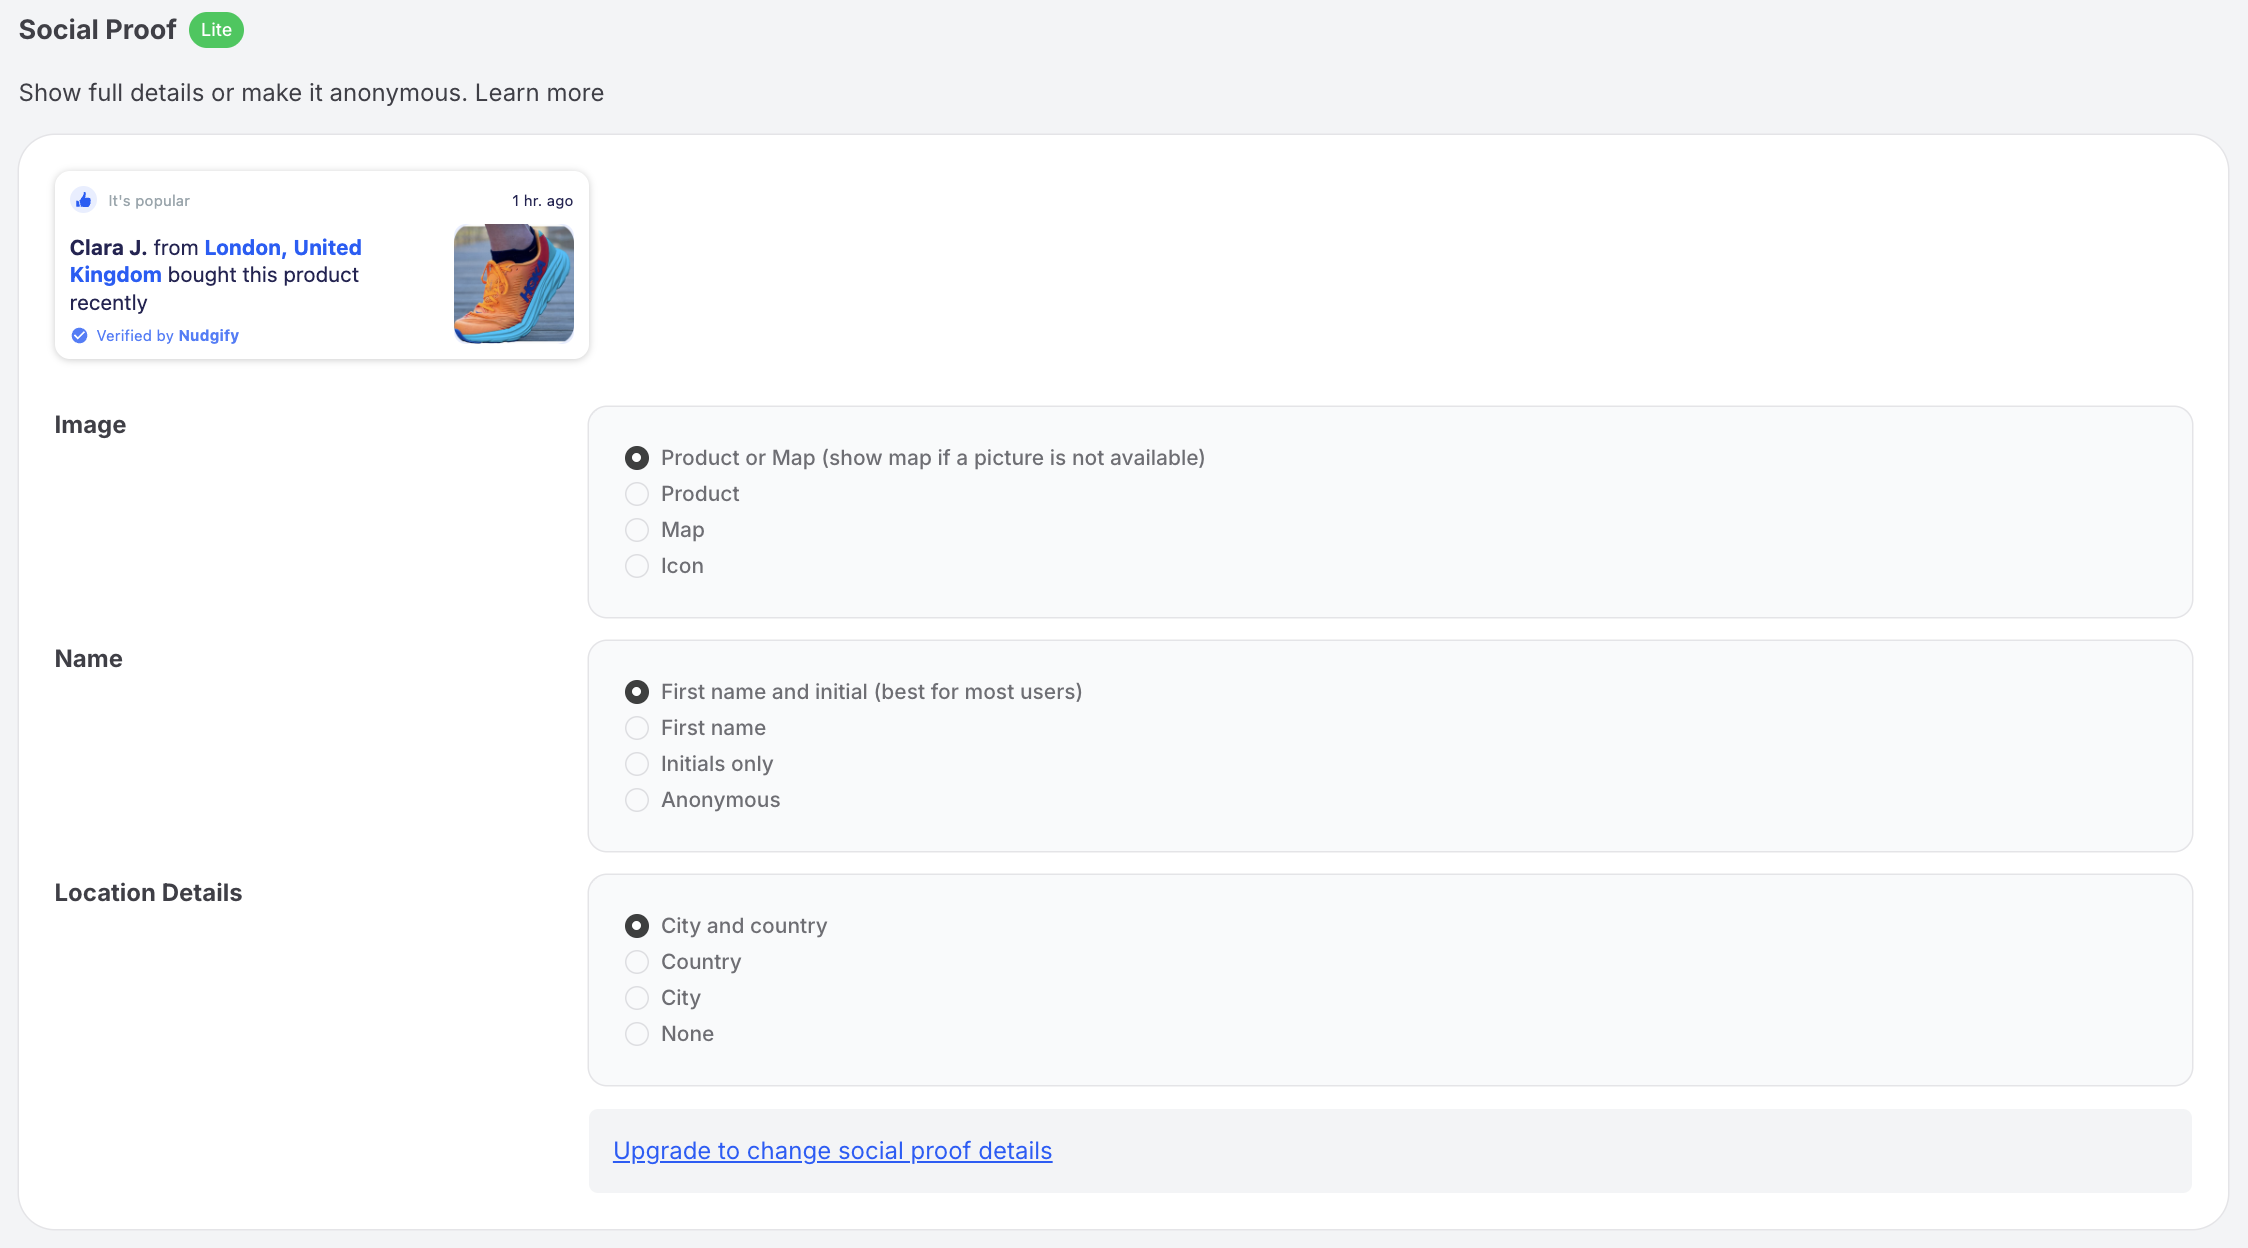
Task: Click the blue verified checkmark icon
Action: tap(79, 336)
